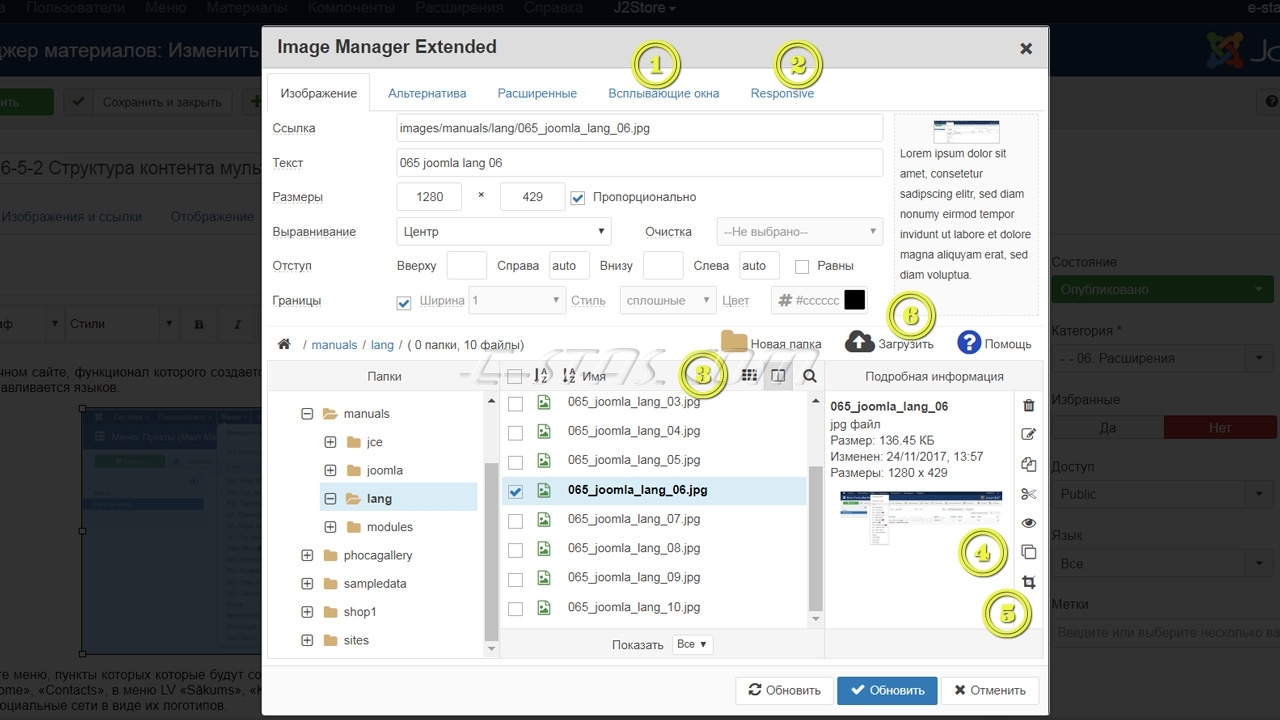Toggle the details panel layout icon

click(x=778, y=376)
